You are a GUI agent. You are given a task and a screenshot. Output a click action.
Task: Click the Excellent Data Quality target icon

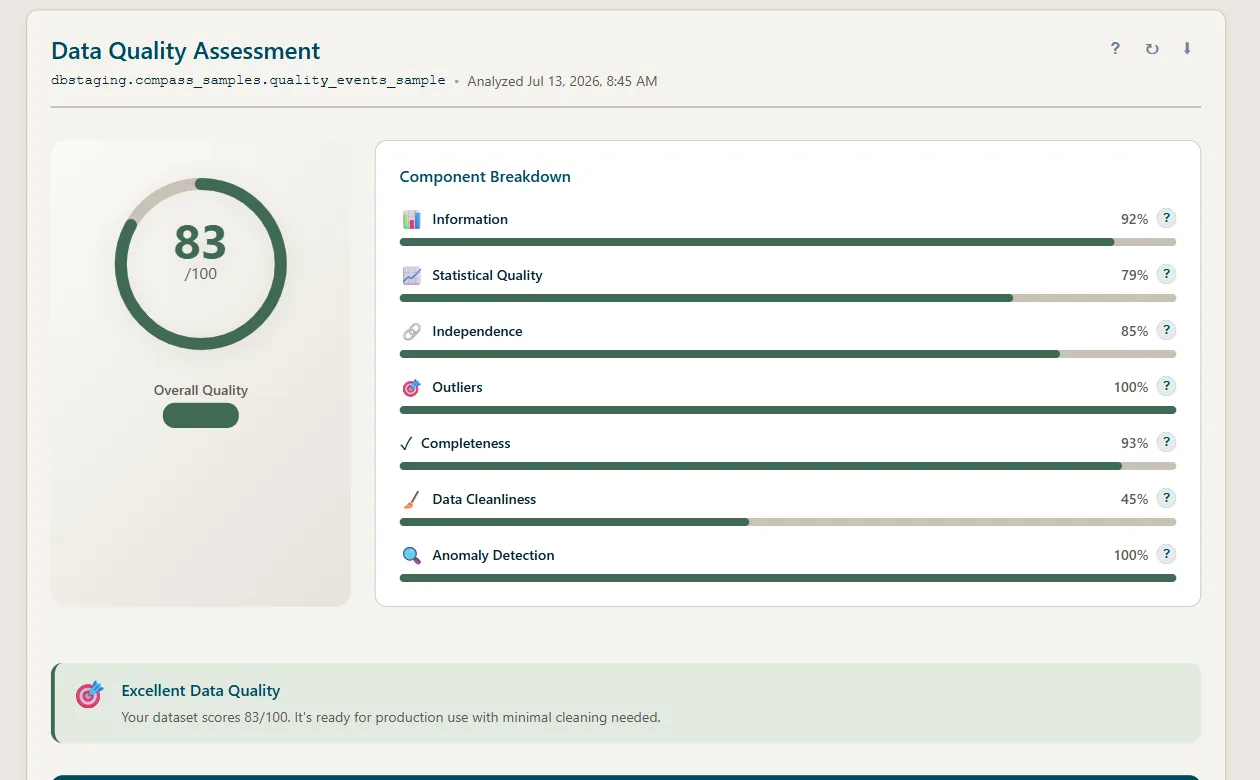coord(89,694)
